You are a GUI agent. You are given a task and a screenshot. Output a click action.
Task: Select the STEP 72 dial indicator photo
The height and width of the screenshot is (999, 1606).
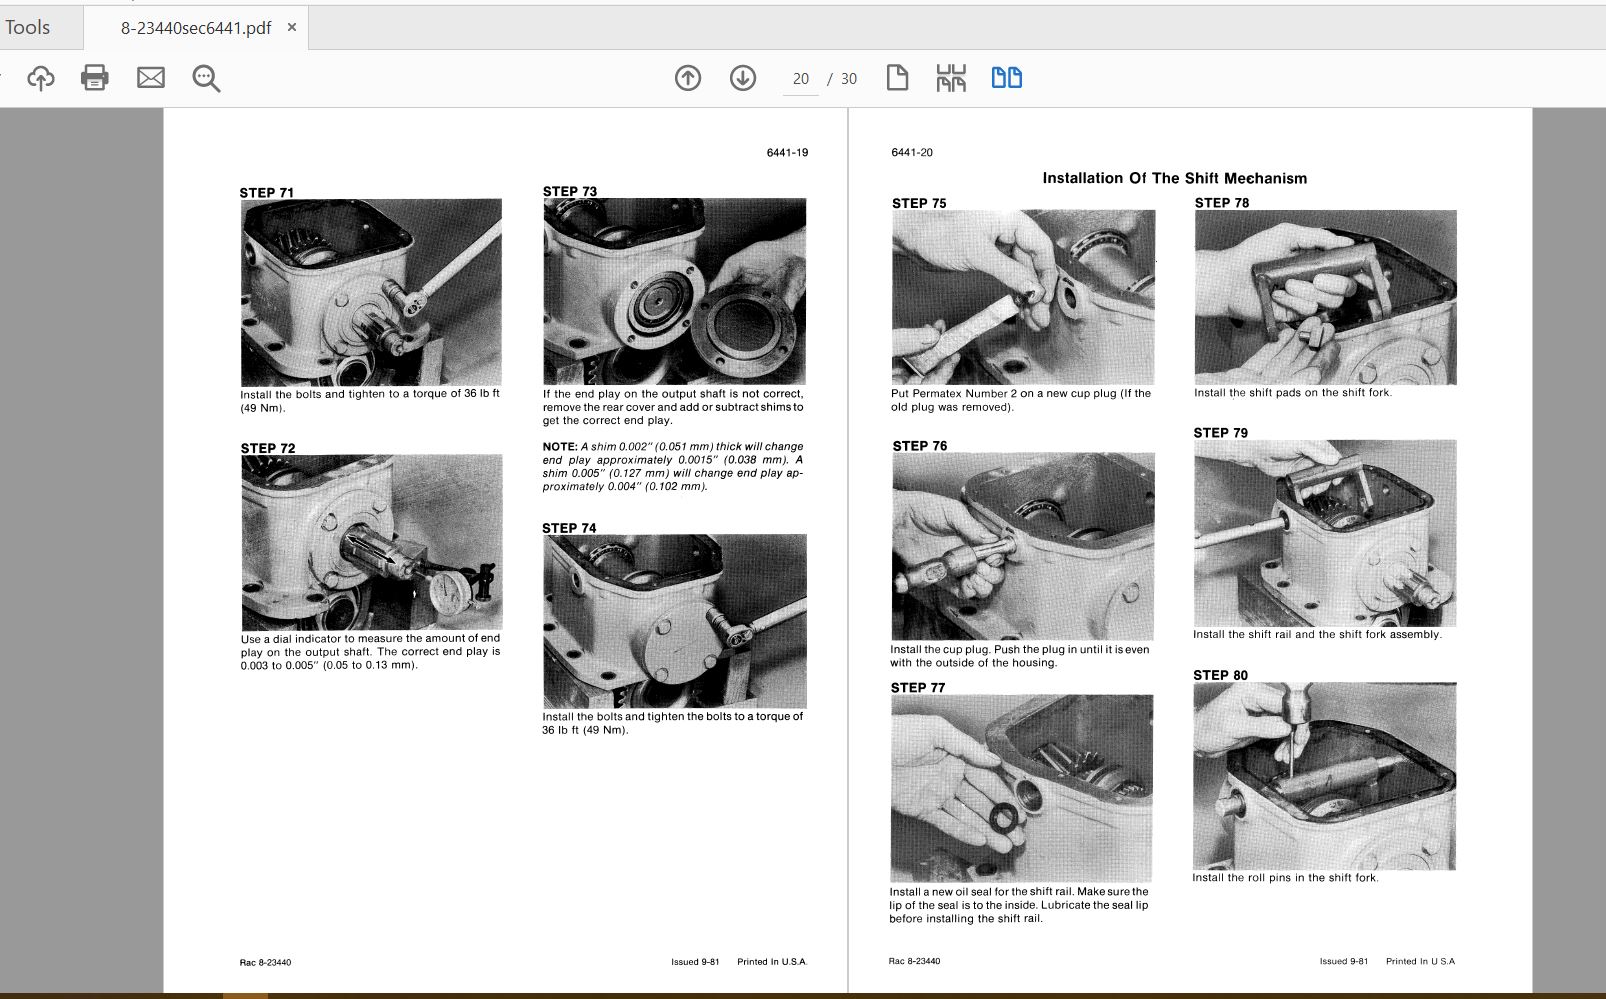click(x=371, y=542)
